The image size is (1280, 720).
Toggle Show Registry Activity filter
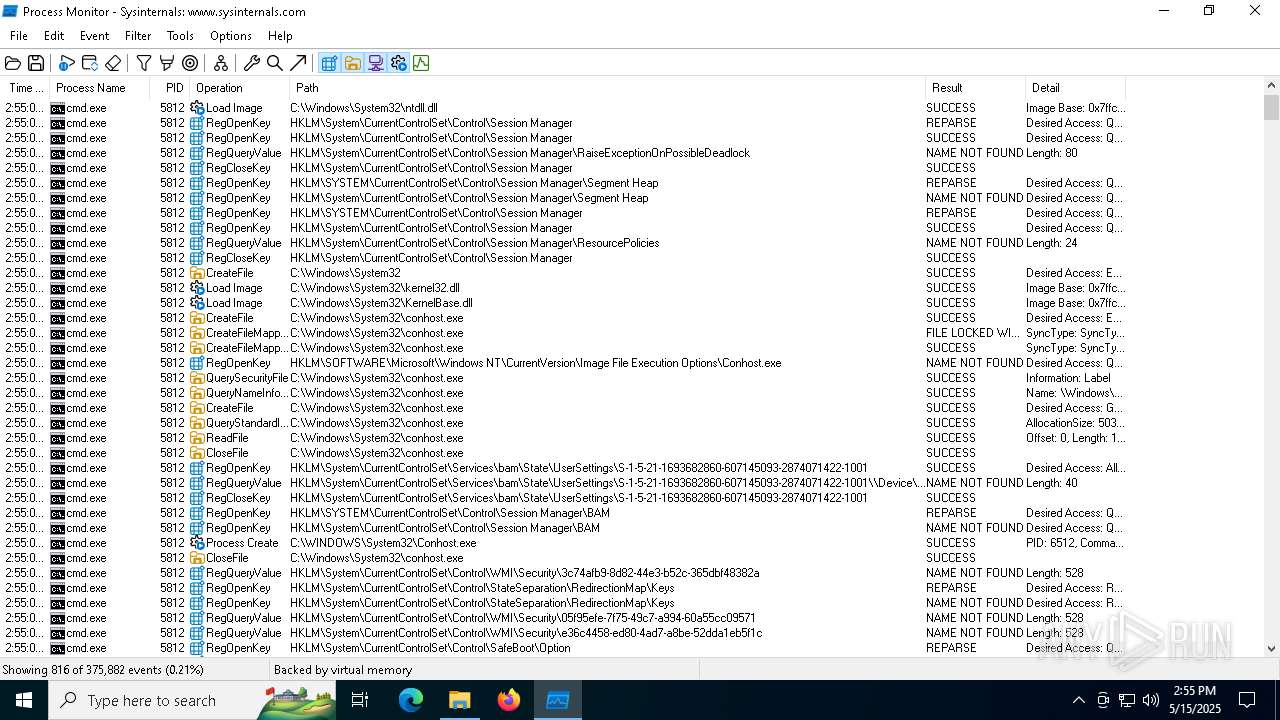click(329, 63)
